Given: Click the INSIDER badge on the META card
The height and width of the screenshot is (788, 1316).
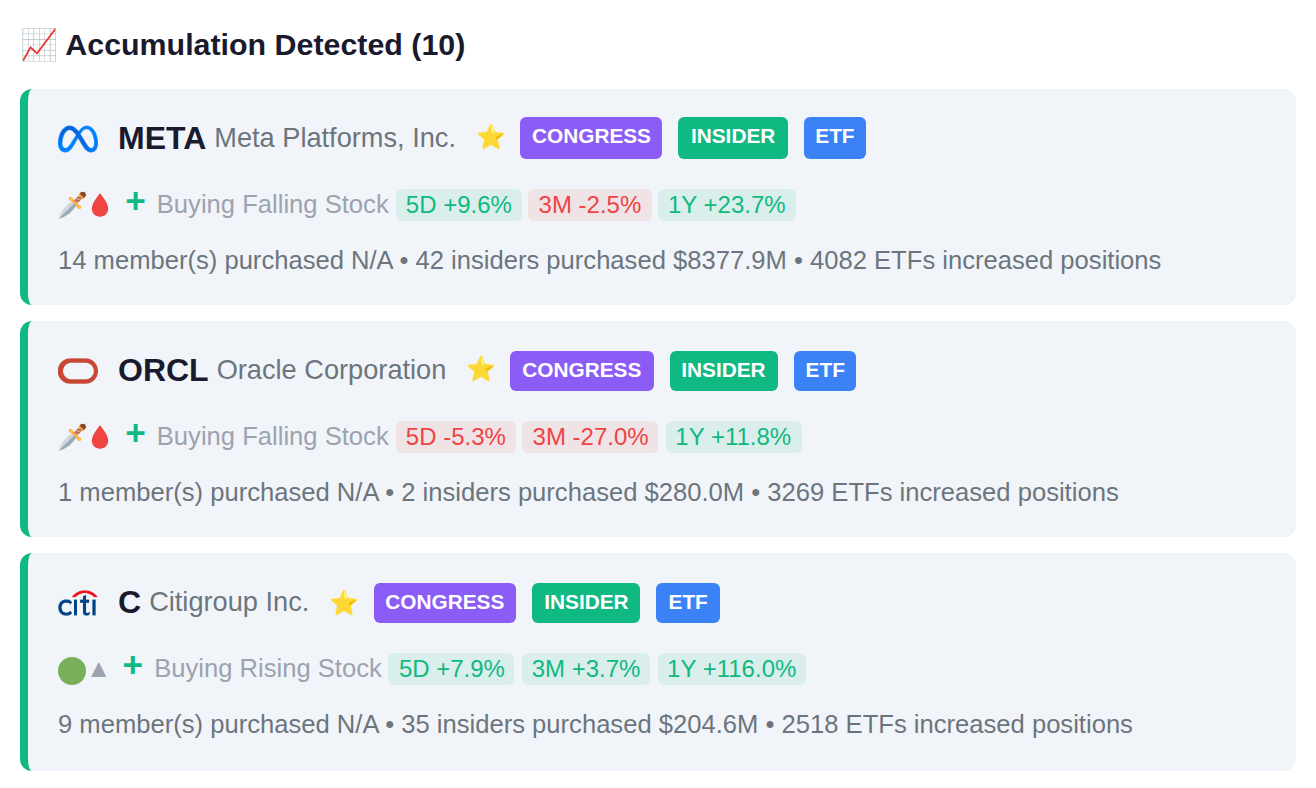Looking at the screenshot, I should 733,138.
